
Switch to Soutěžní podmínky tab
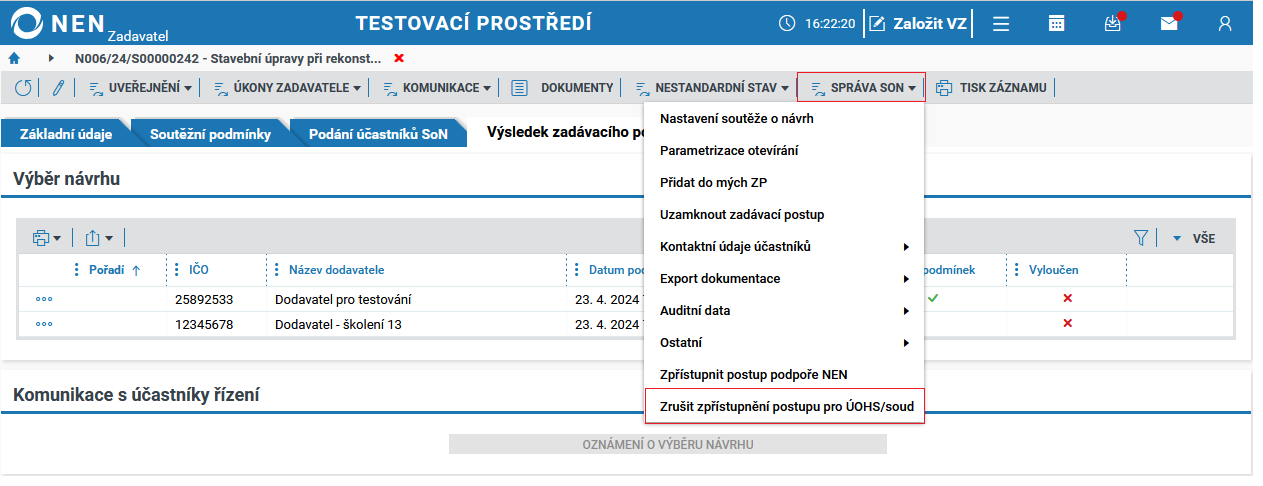click(x=210, y=133)
